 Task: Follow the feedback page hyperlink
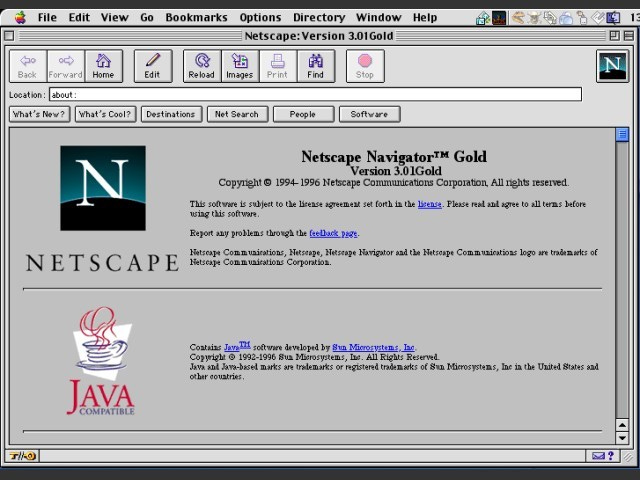point(333,233)
